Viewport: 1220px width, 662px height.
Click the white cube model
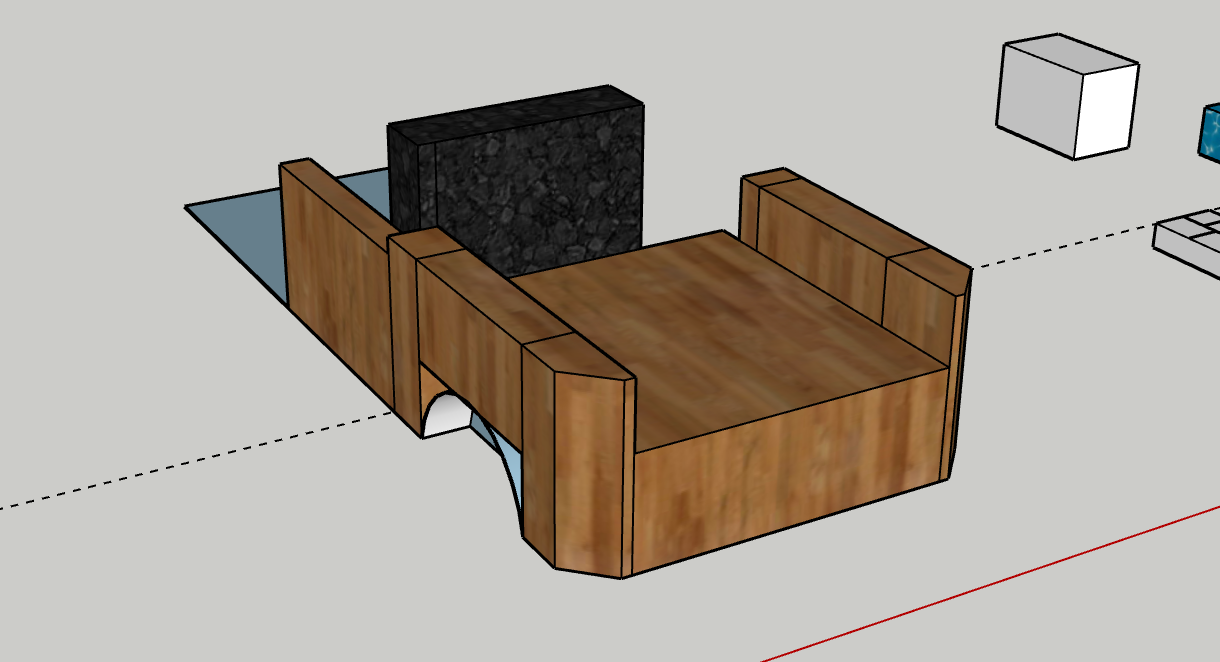1067,96
